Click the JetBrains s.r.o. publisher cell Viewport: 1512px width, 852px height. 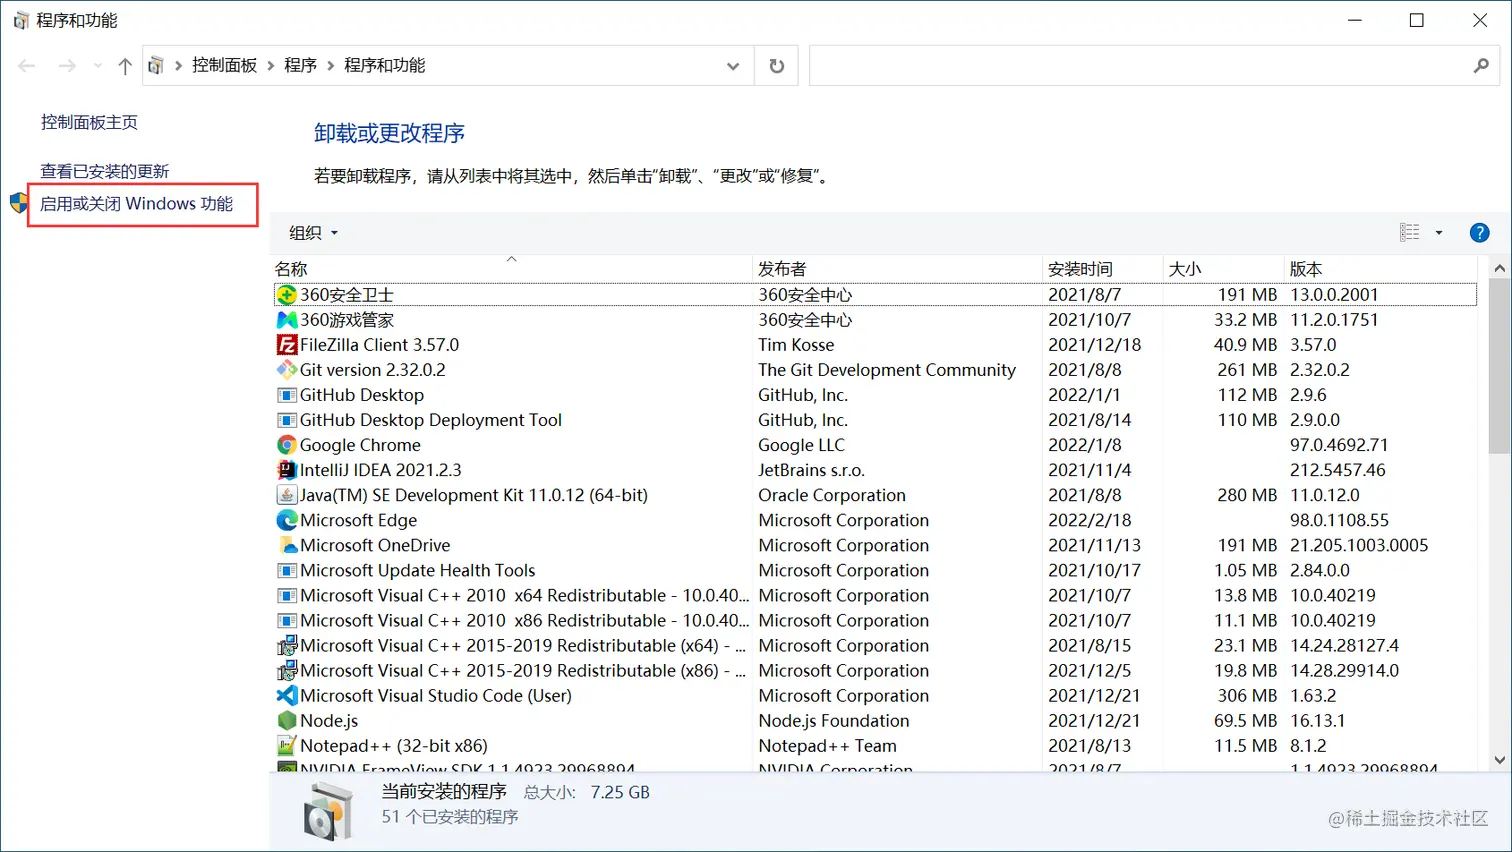tap(811, 470)
